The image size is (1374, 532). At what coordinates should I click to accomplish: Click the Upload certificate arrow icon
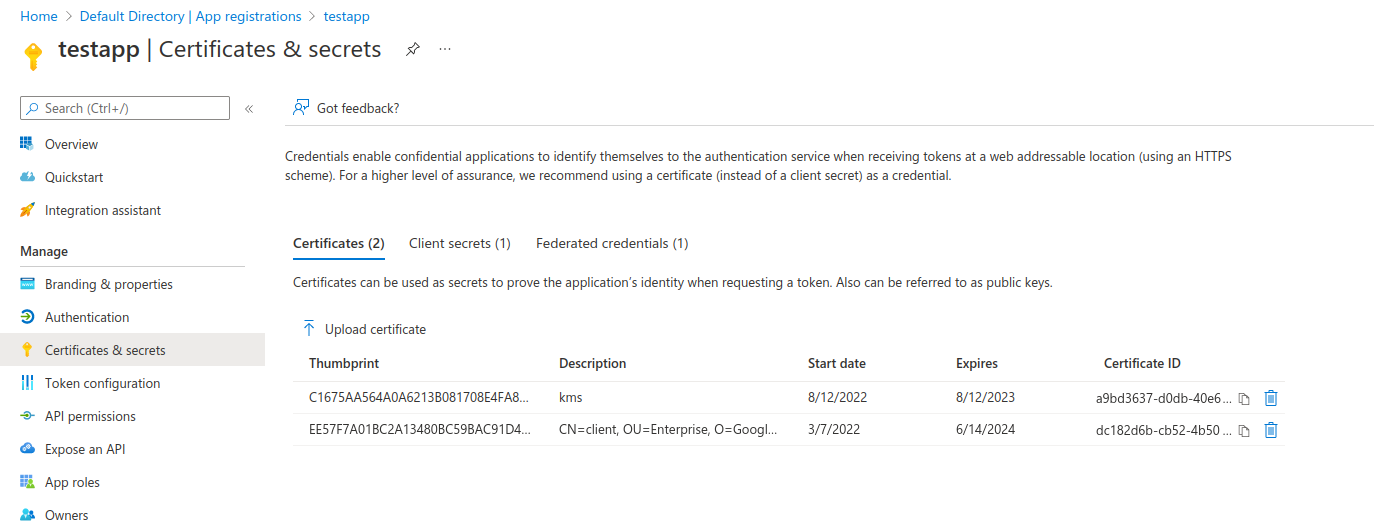pos(309,329)
